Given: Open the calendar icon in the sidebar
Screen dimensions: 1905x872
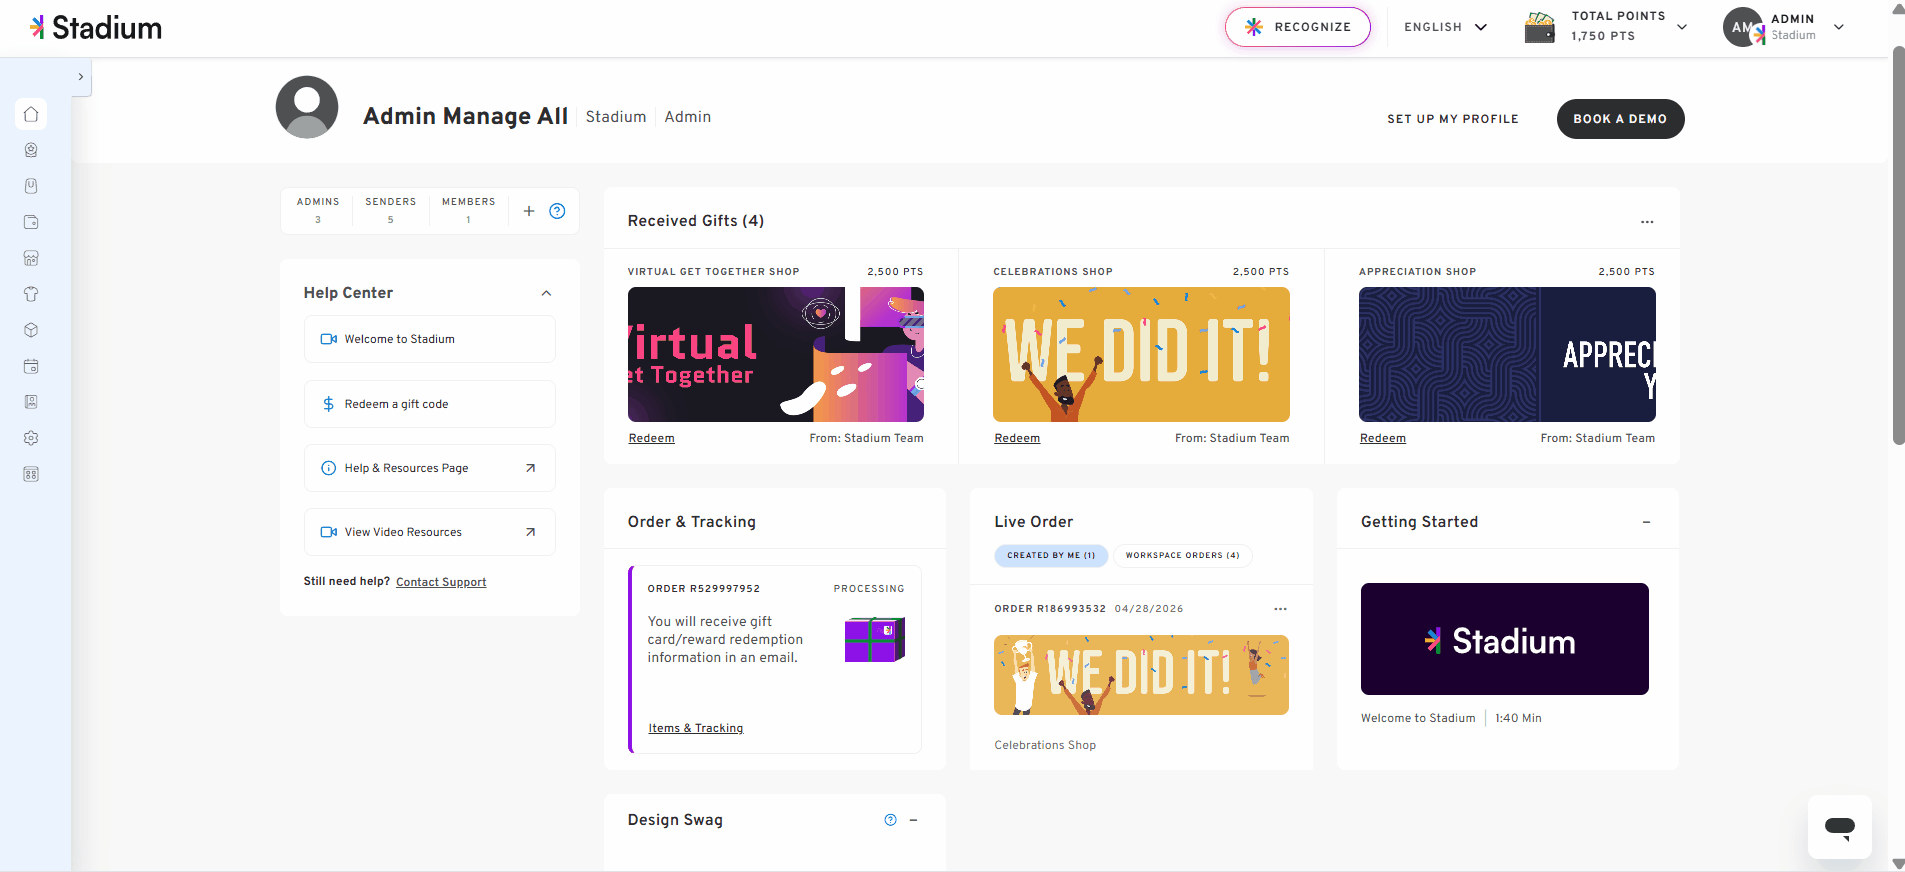Looking at the screenshot, I should tap(31, 366).
